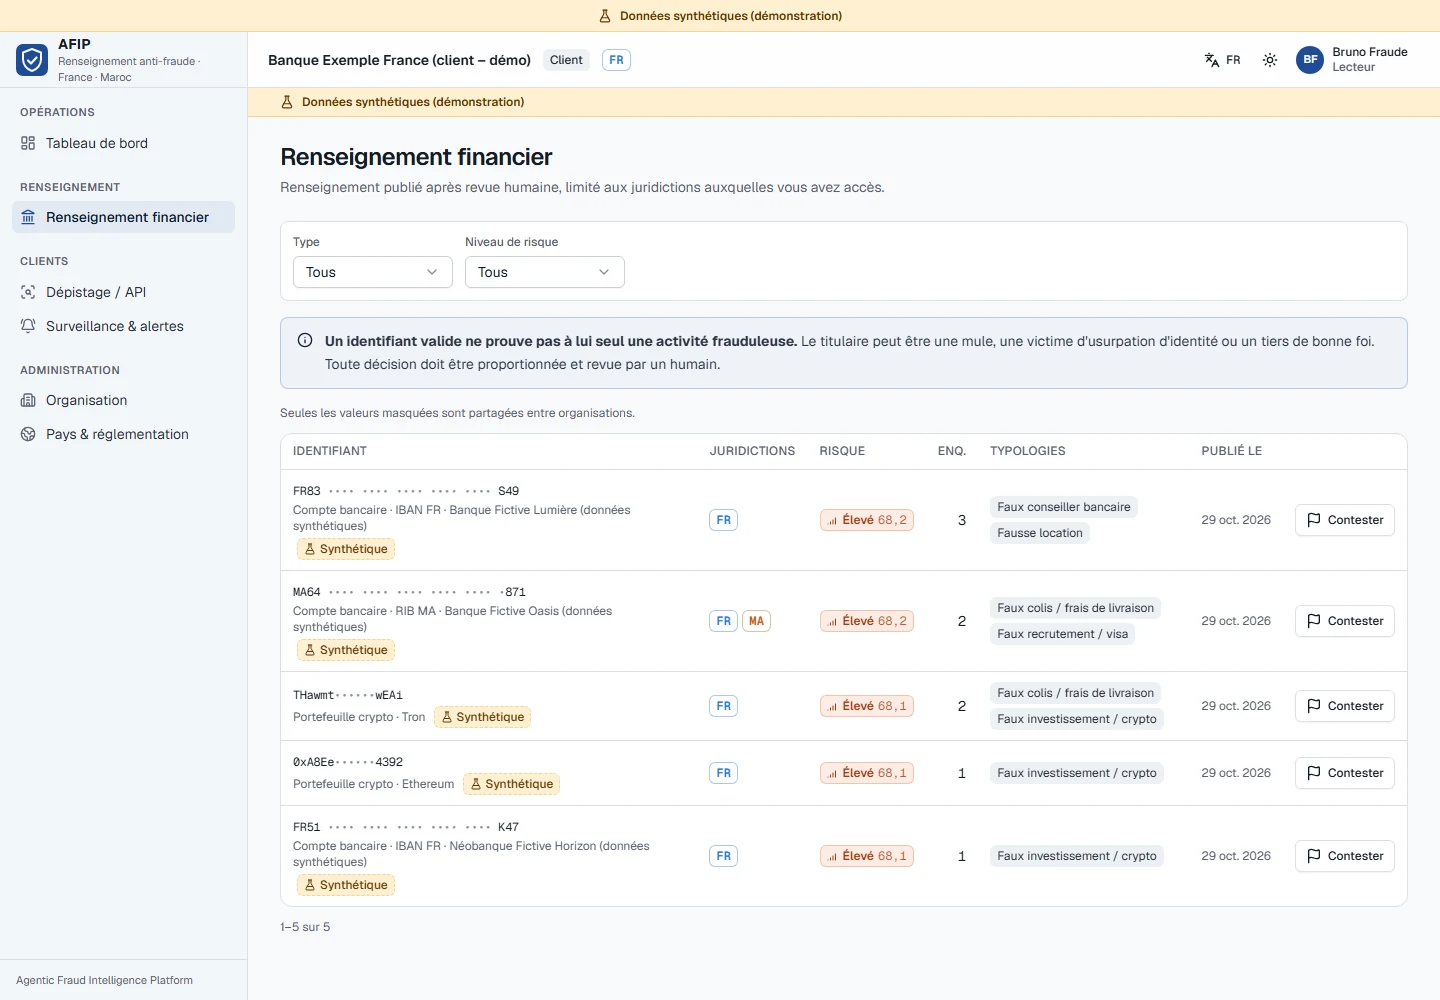Image resolution: width=1440 pixels, height=1000 pixels.
Task: Click the Fausse location typology tag
Action: tap(1040, 533)
